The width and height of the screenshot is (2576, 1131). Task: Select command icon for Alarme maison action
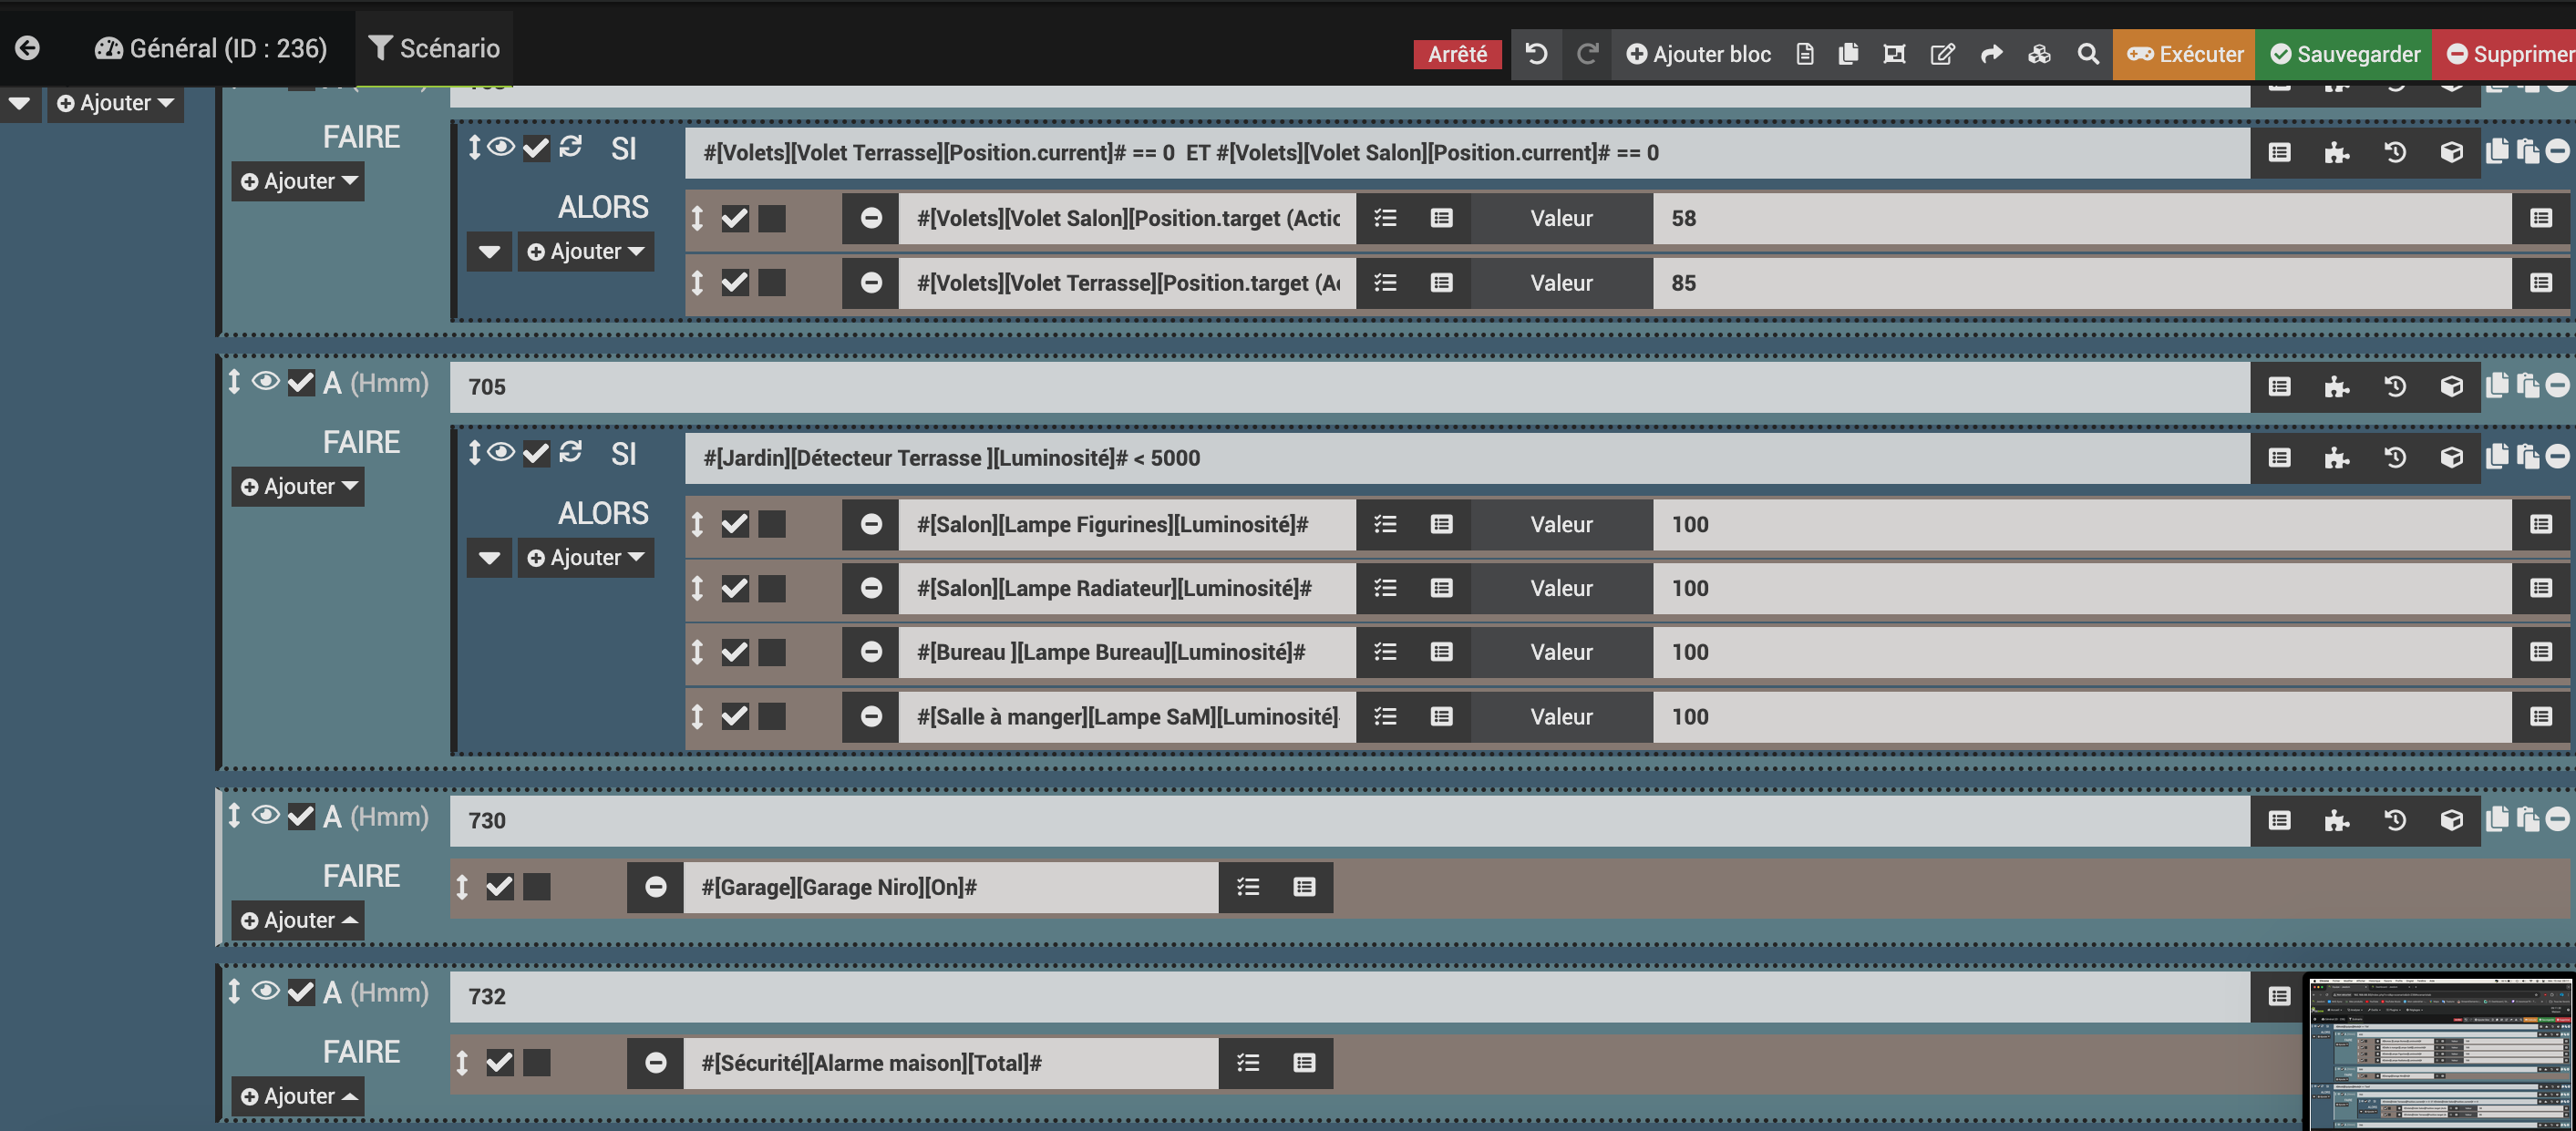tap(1304, 1063)
